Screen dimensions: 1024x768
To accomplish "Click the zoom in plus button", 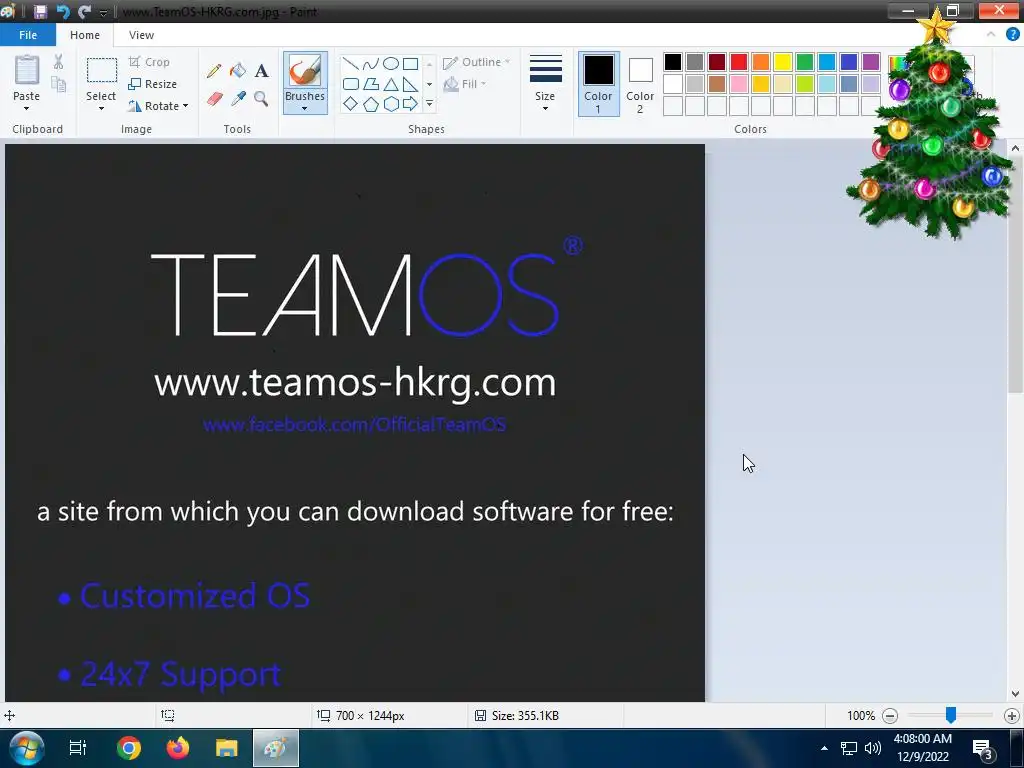I will [1012, 716].
